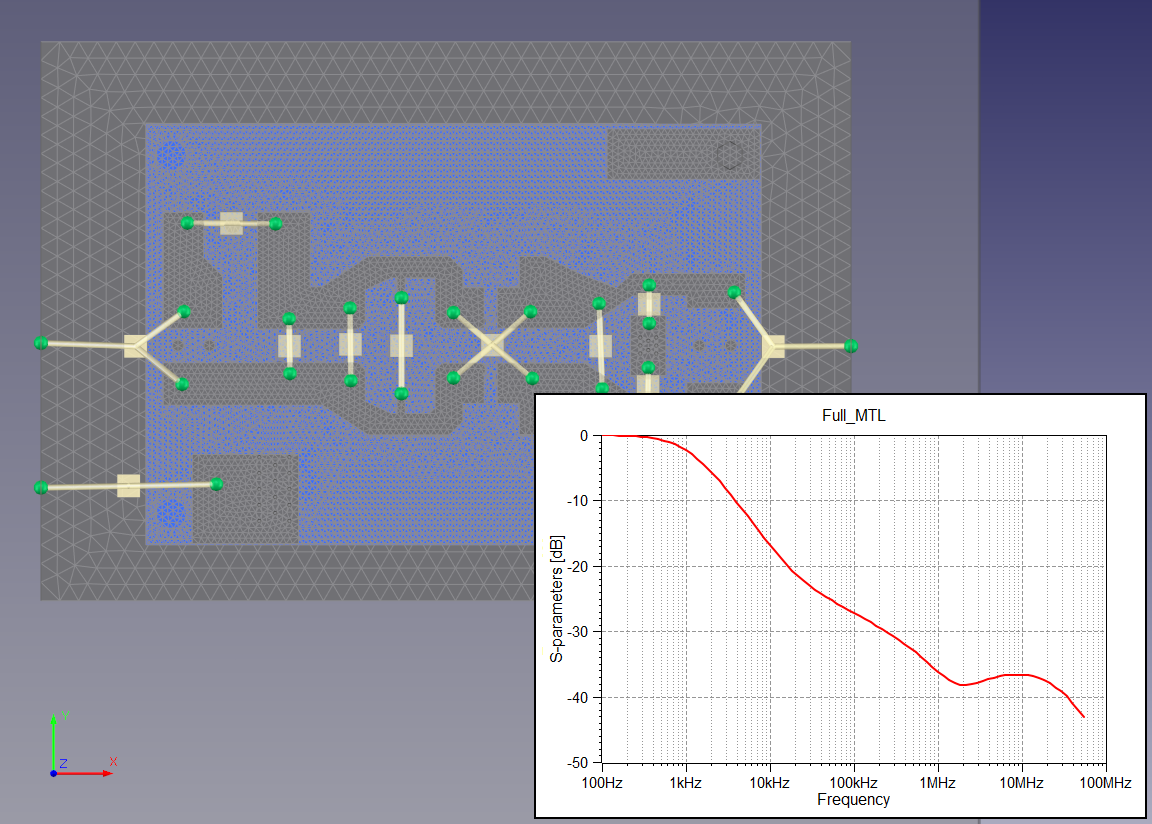The width and height of the screenshot is (1152, 824).
Task: Click the 1kHz tick label
Action: pos(686,782)
